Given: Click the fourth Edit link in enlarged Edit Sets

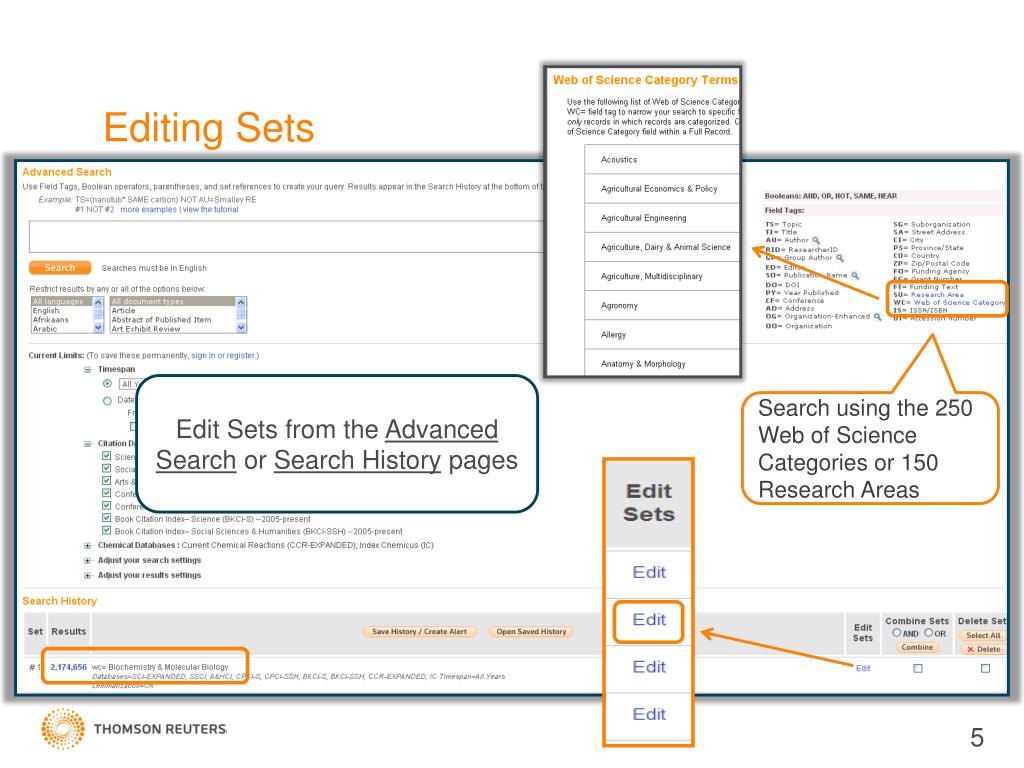Looking at the screenshot, I should [x=648, y=714].
